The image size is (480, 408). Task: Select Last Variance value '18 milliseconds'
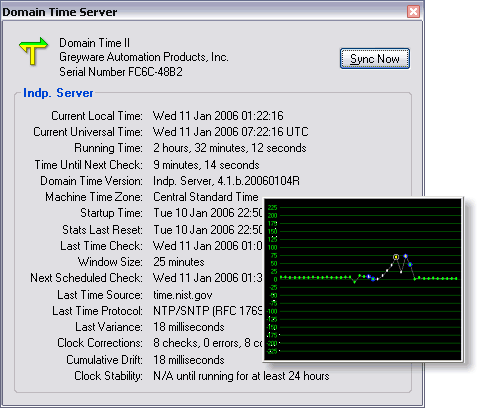[189, 327]
